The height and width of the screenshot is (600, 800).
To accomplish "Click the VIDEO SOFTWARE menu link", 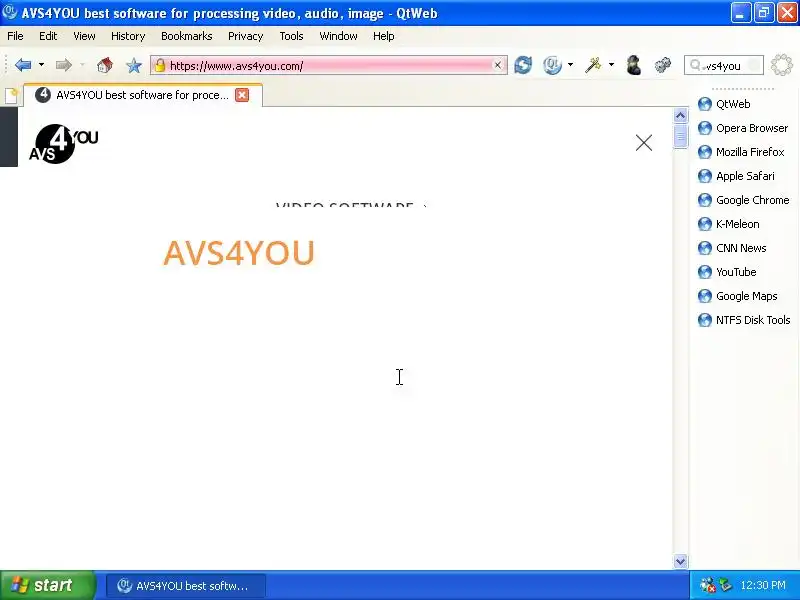I will click(352, 205).
